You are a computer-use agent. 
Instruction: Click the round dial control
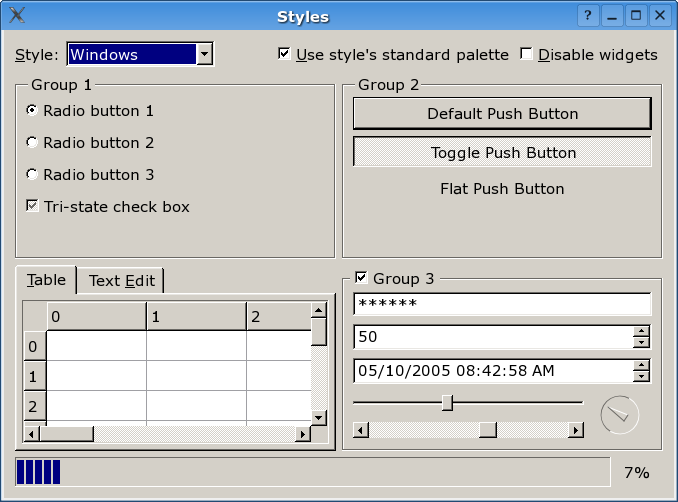pyautogui.click(x=619, y=415)
